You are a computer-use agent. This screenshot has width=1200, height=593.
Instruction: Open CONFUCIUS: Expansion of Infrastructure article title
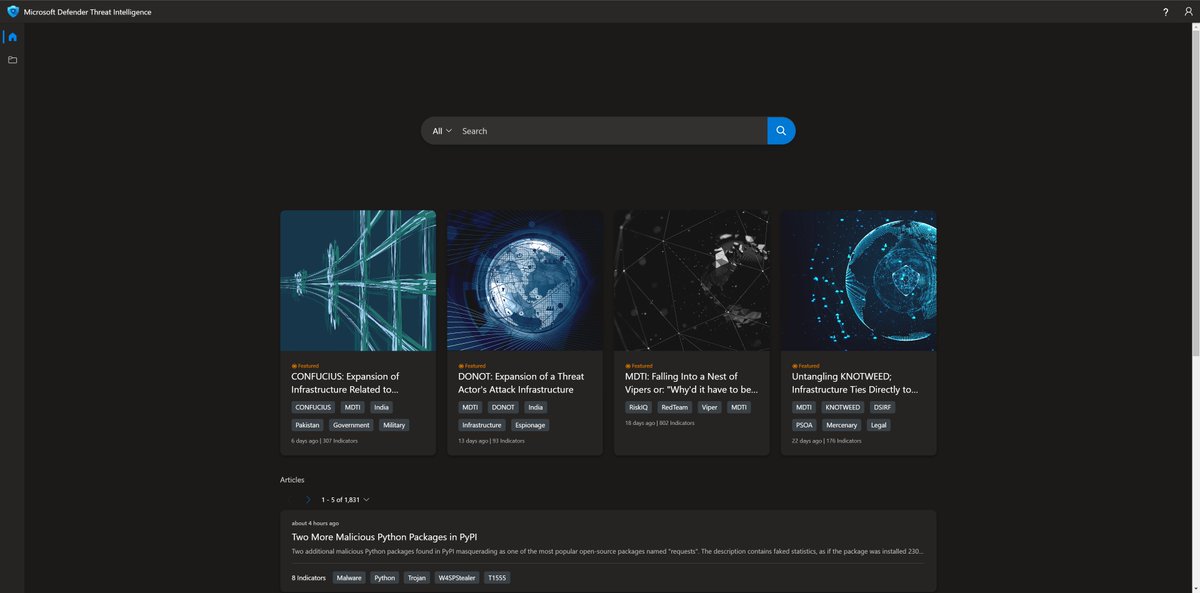(346, 382)
